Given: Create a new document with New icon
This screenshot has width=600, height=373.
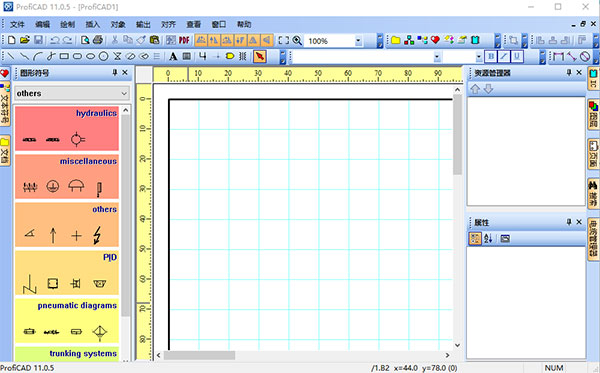Looking at the screenshot, I should (x=11, y=40).
